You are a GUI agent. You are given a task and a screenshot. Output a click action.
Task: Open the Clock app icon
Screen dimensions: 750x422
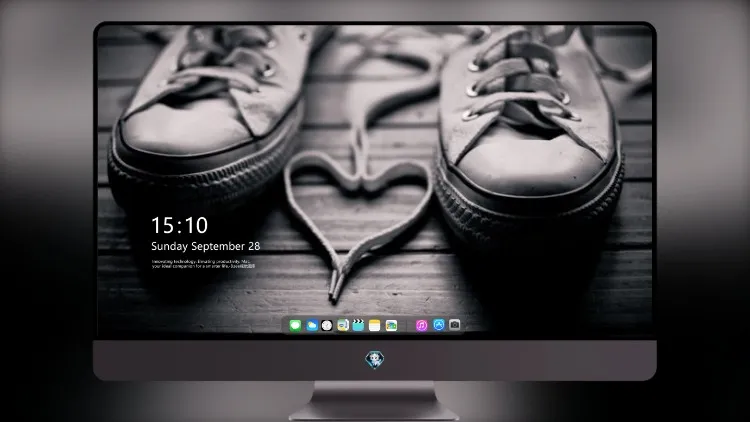pyautogui.click(x=327, y=325)
